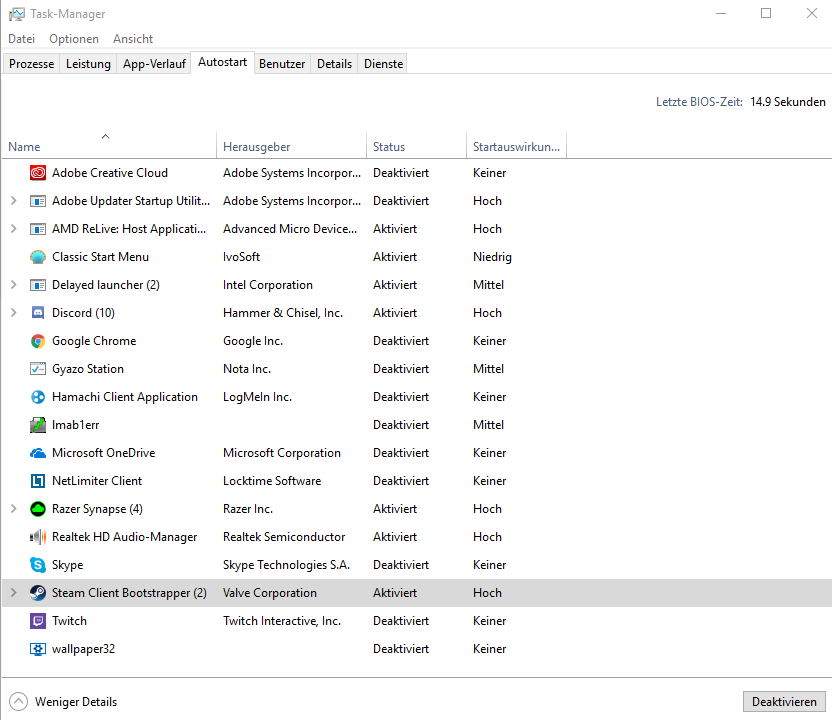Image resolution: width=832 pixels, height=720 pixels.
Task: Click the Skype icon
Action: (x=38, y=565)
